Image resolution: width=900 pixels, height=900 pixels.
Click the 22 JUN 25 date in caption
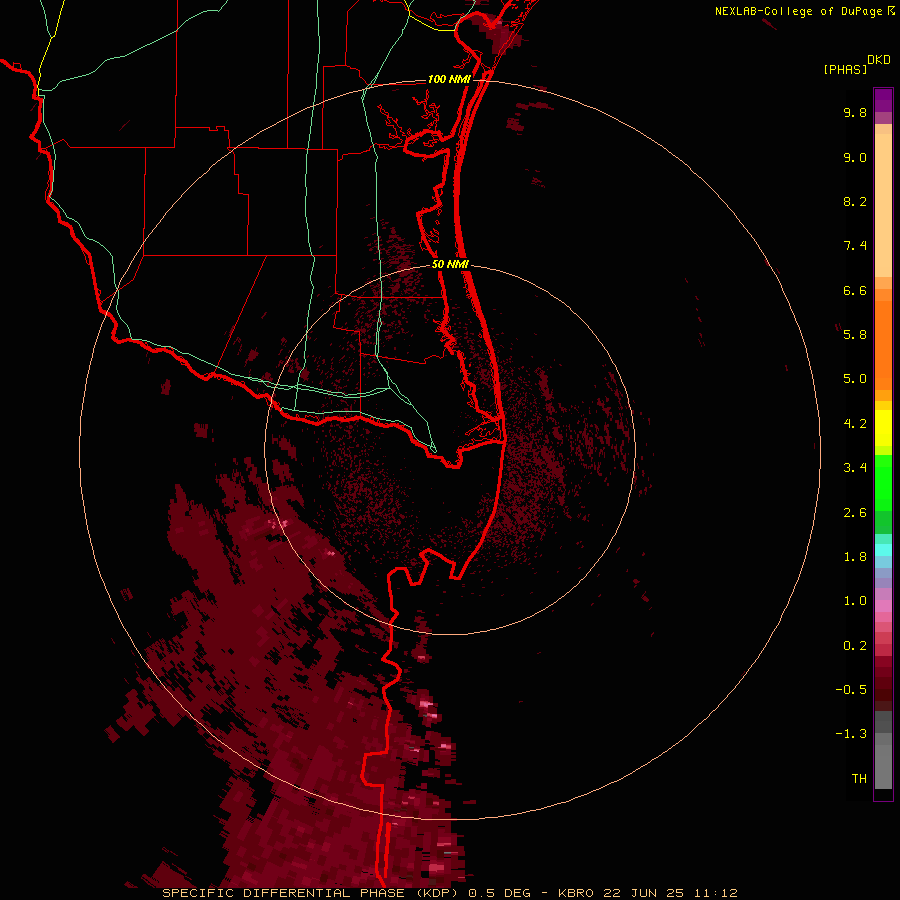pos(642,893)
